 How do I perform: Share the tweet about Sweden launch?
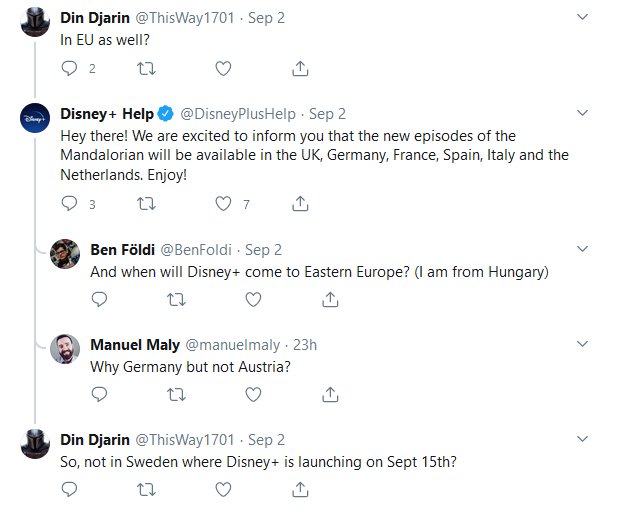coord(300,489)
